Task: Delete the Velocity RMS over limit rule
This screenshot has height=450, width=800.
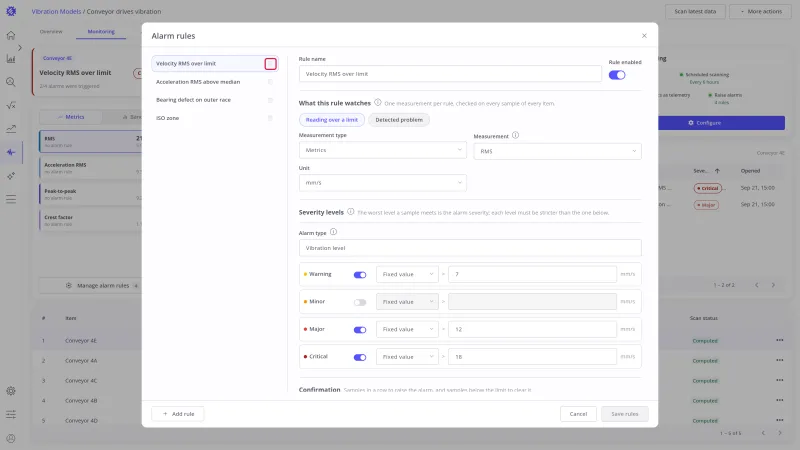Action: point(270,64)
